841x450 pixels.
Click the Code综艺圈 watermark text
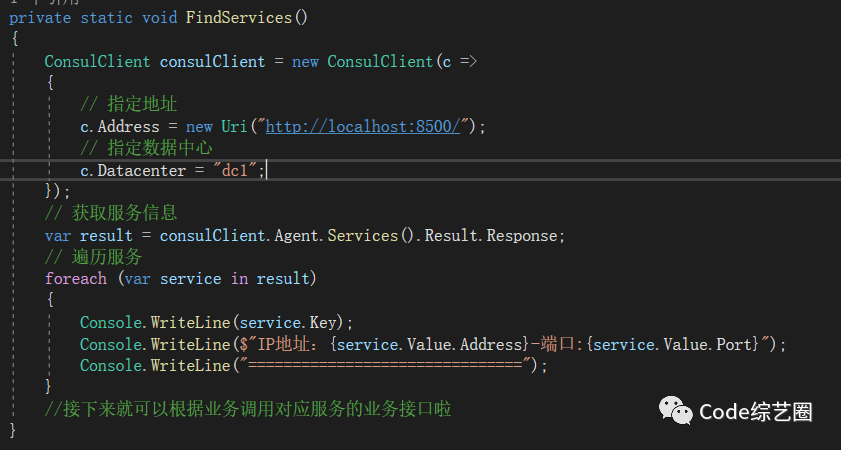coord(755,412)
